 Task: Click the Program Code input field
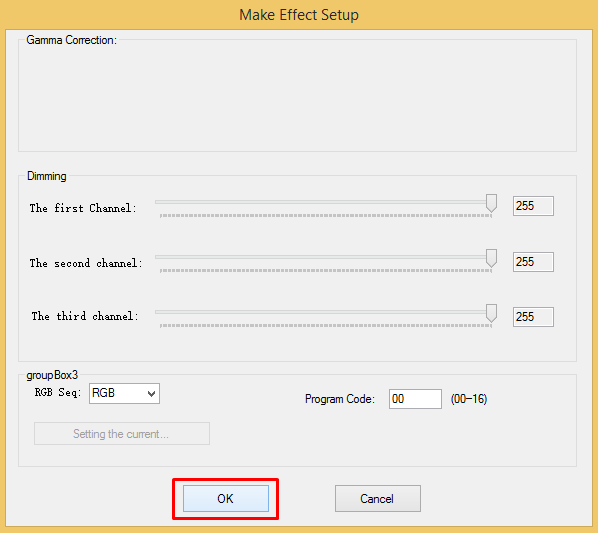415,399
